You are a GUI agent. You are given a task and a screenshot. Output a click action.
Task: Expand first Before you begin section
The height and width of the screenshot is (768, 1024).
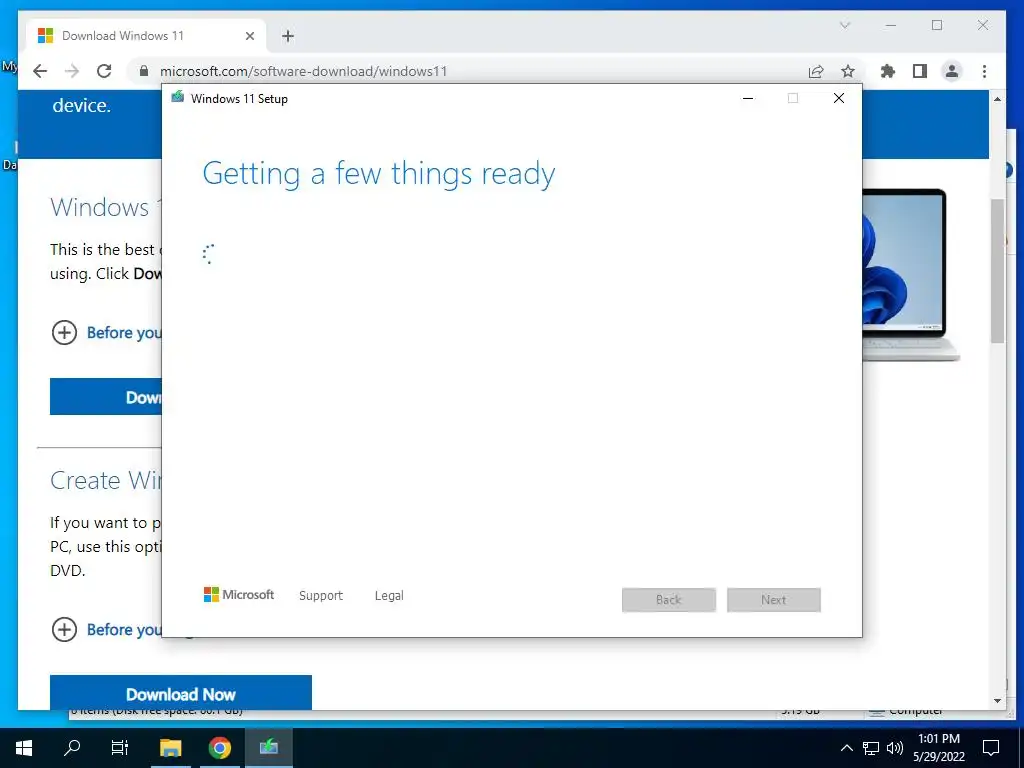tap(64, 332)
